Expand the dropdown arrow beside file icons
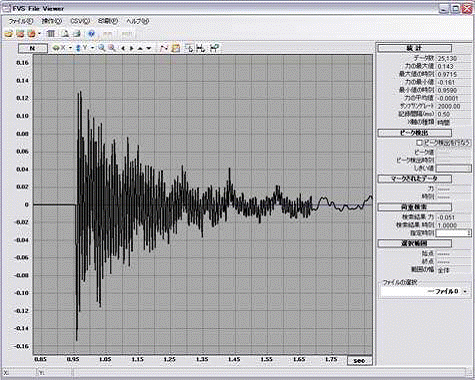475x380 pixels. pos(39,34)
